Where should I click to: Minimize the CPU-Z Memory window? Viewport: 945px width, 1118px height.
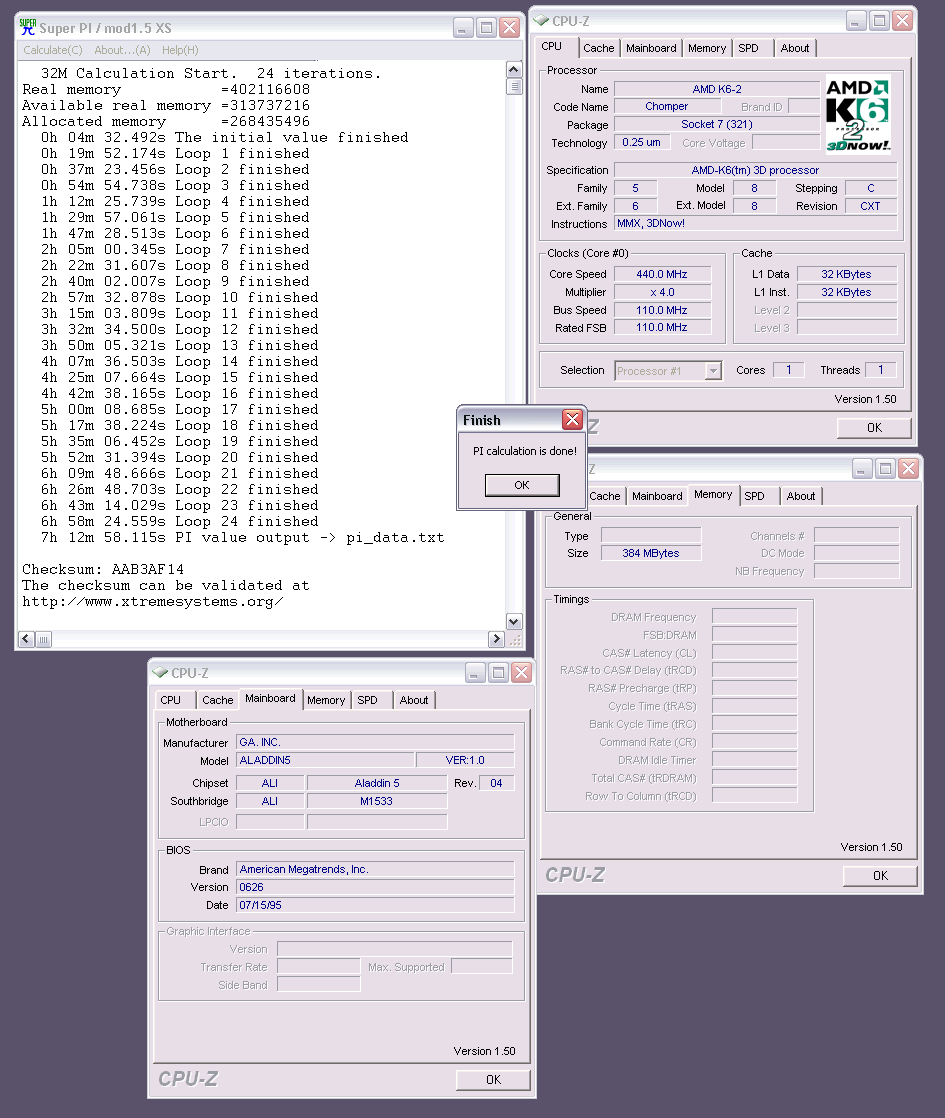tap(862, 468)
